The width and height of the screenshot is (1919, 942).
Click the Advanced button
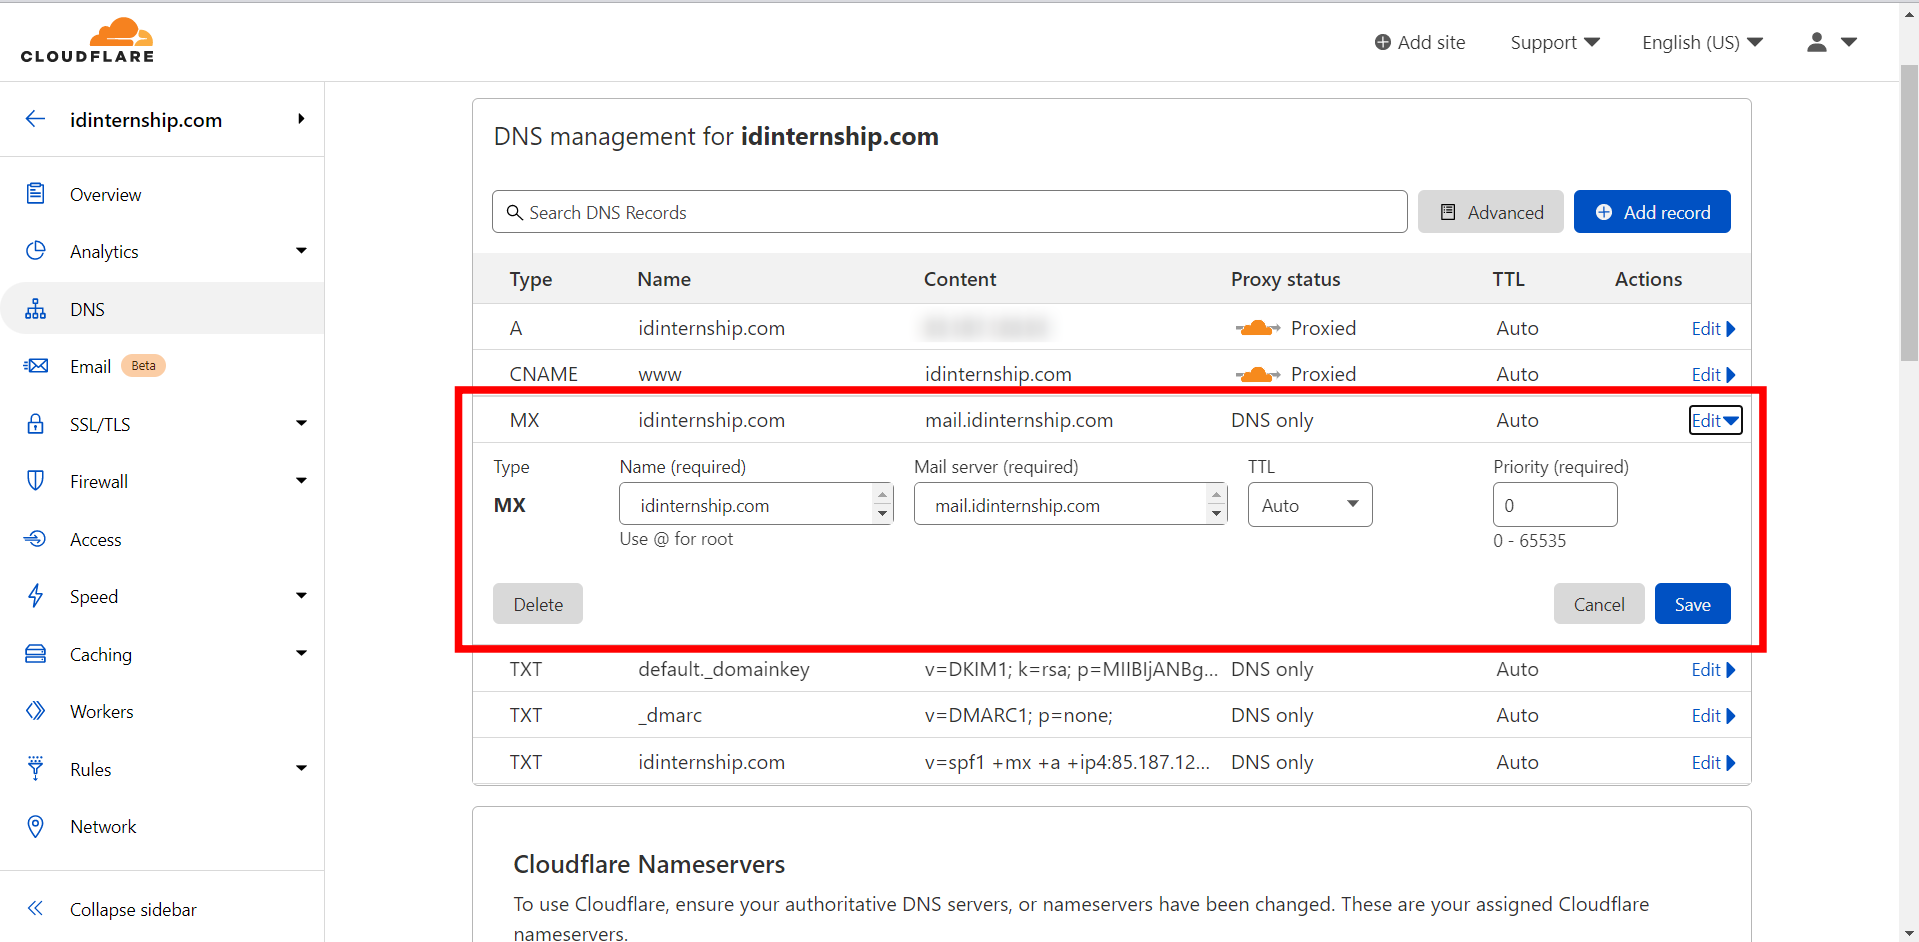pos(1490,212)
